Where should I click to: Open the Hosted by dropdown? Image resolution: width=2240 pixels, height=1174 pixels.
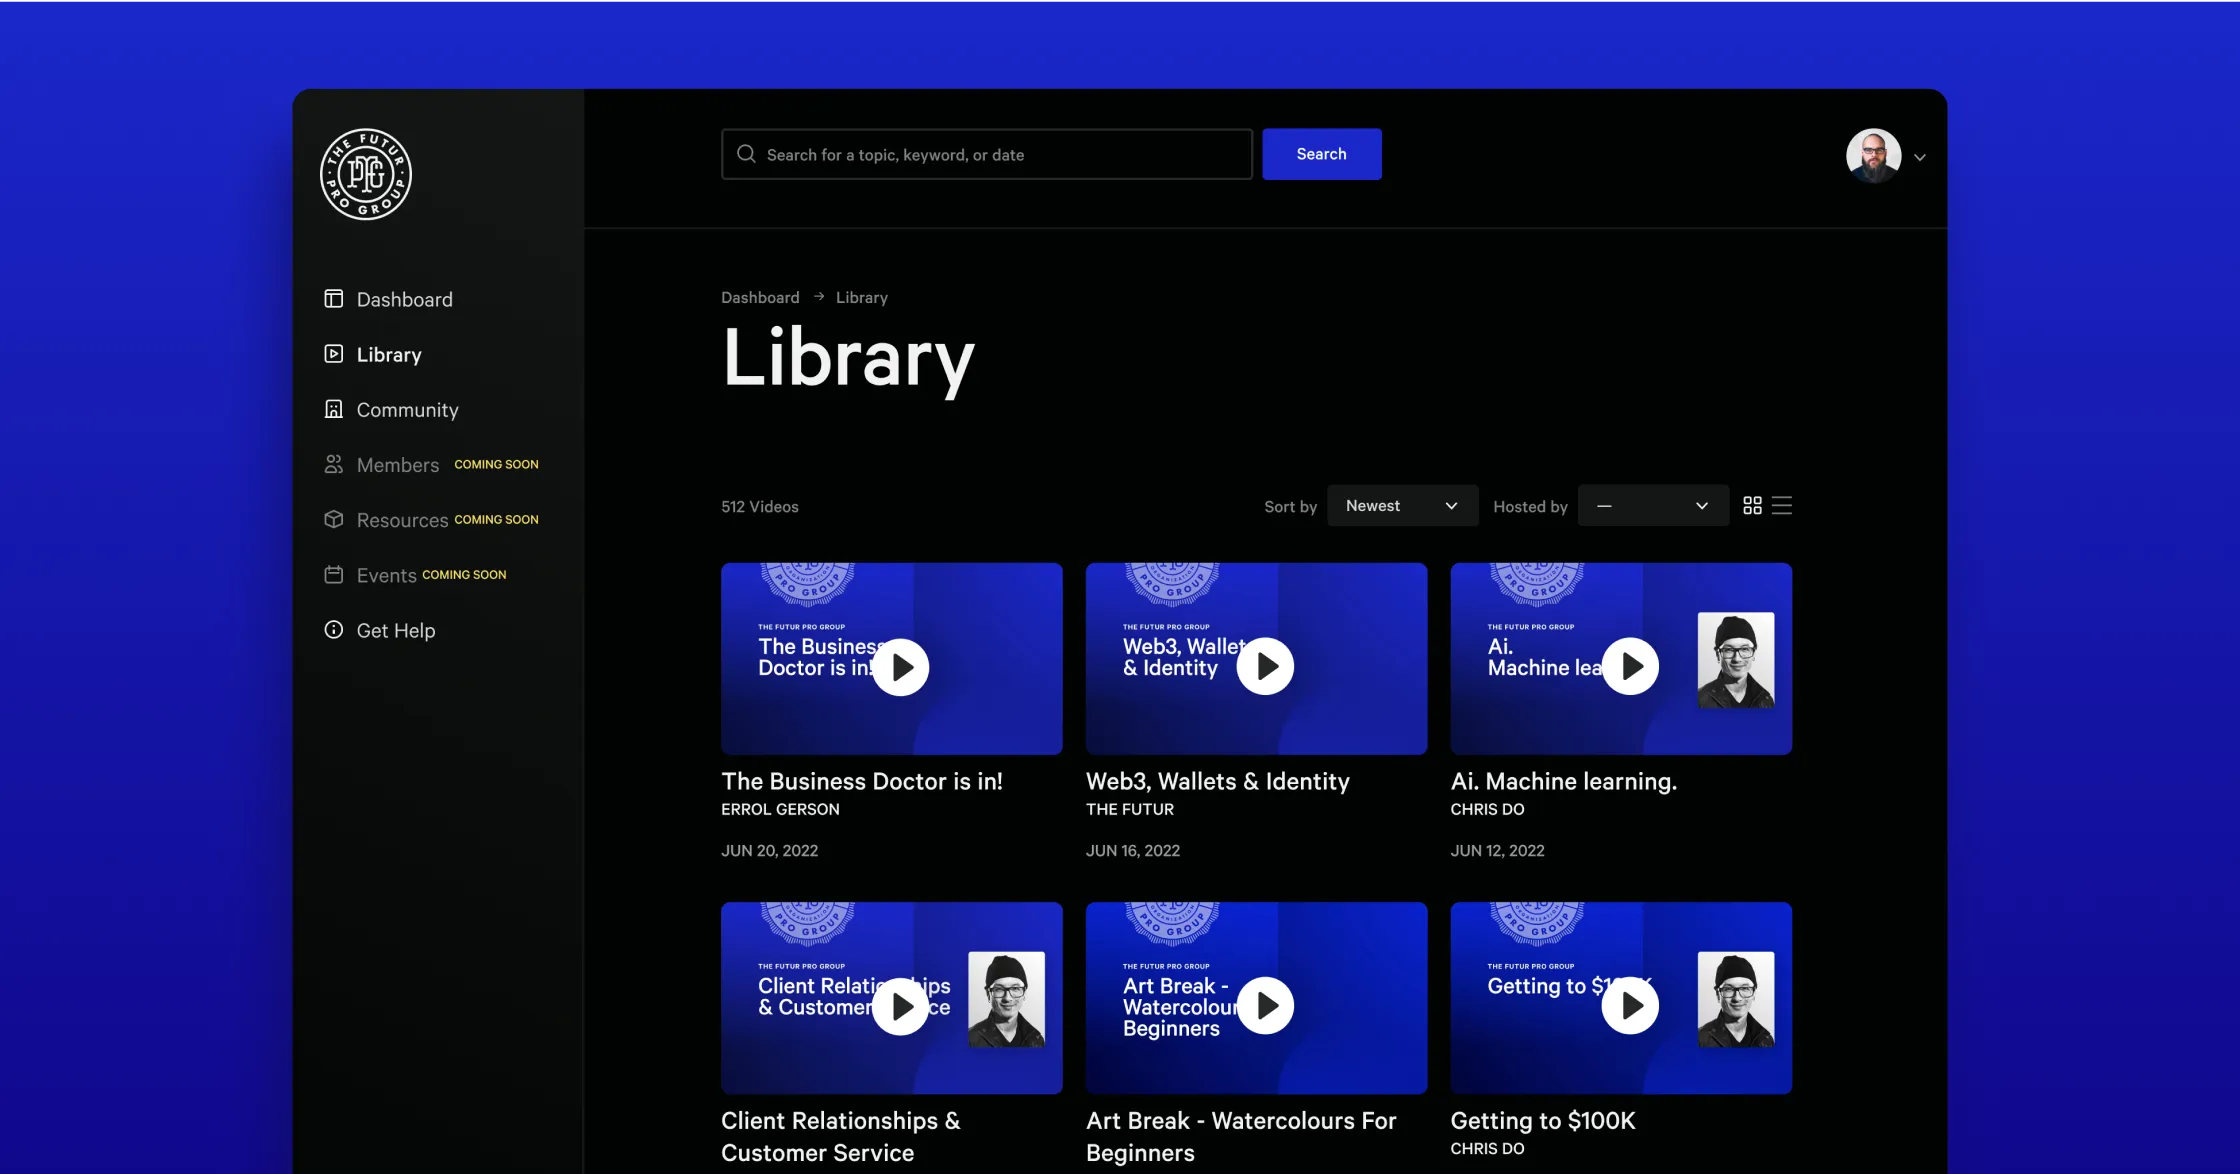[1653, 506]
